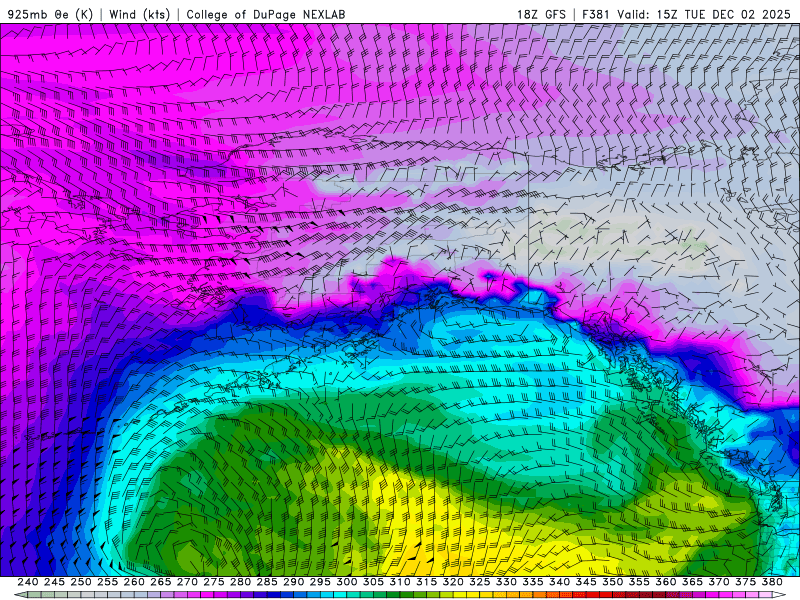Click the 245 color scale label
800x600 pixels.
coord(54,582)
